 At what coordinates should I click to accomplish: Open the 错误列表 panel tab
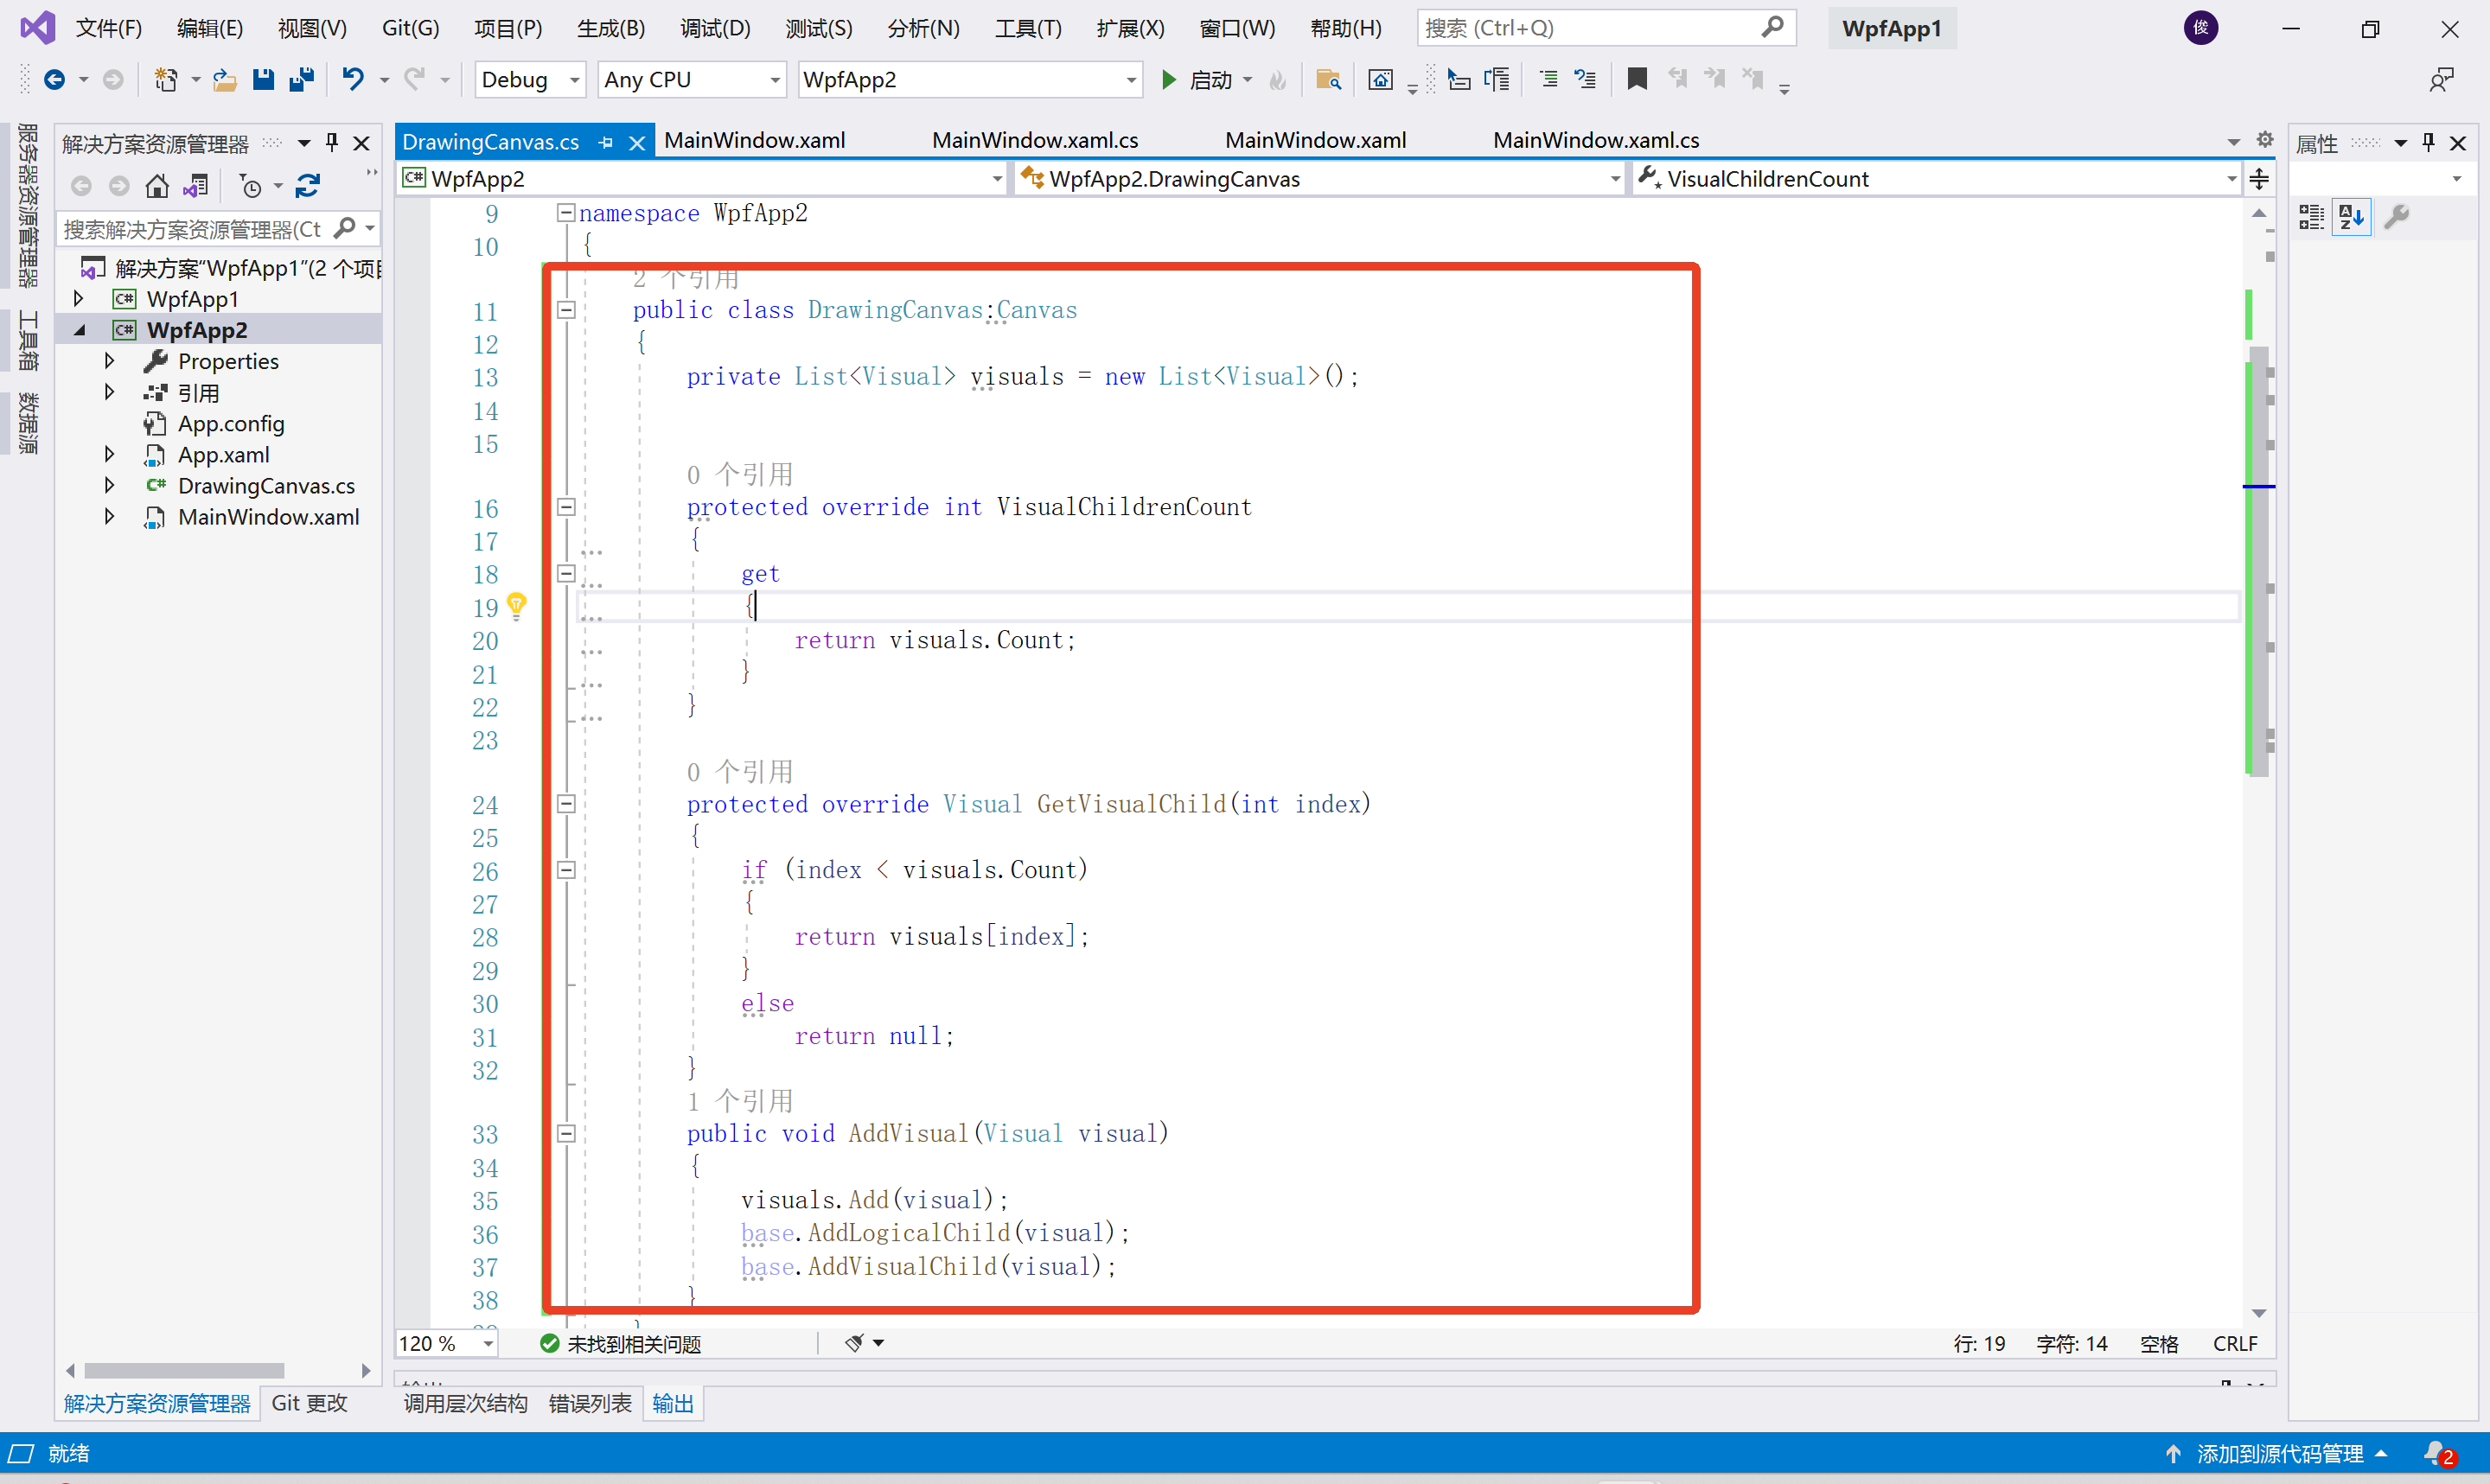(x=590, y=1403)
